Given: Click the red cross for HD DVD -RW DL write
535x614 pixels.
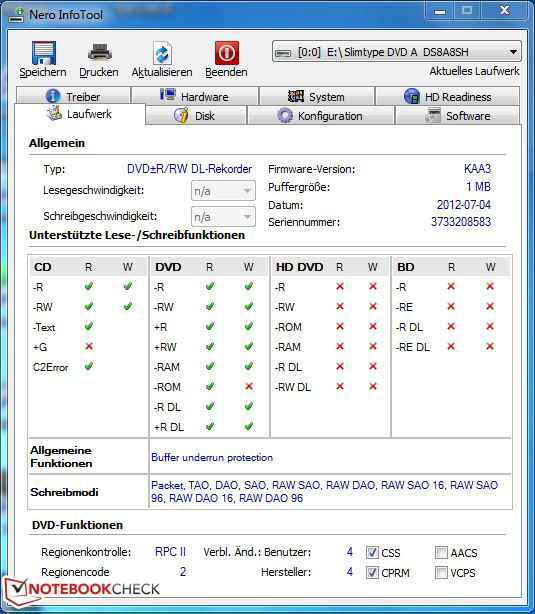Looking at the screenshot, I should pyautogui.click(x=373, y=386).
